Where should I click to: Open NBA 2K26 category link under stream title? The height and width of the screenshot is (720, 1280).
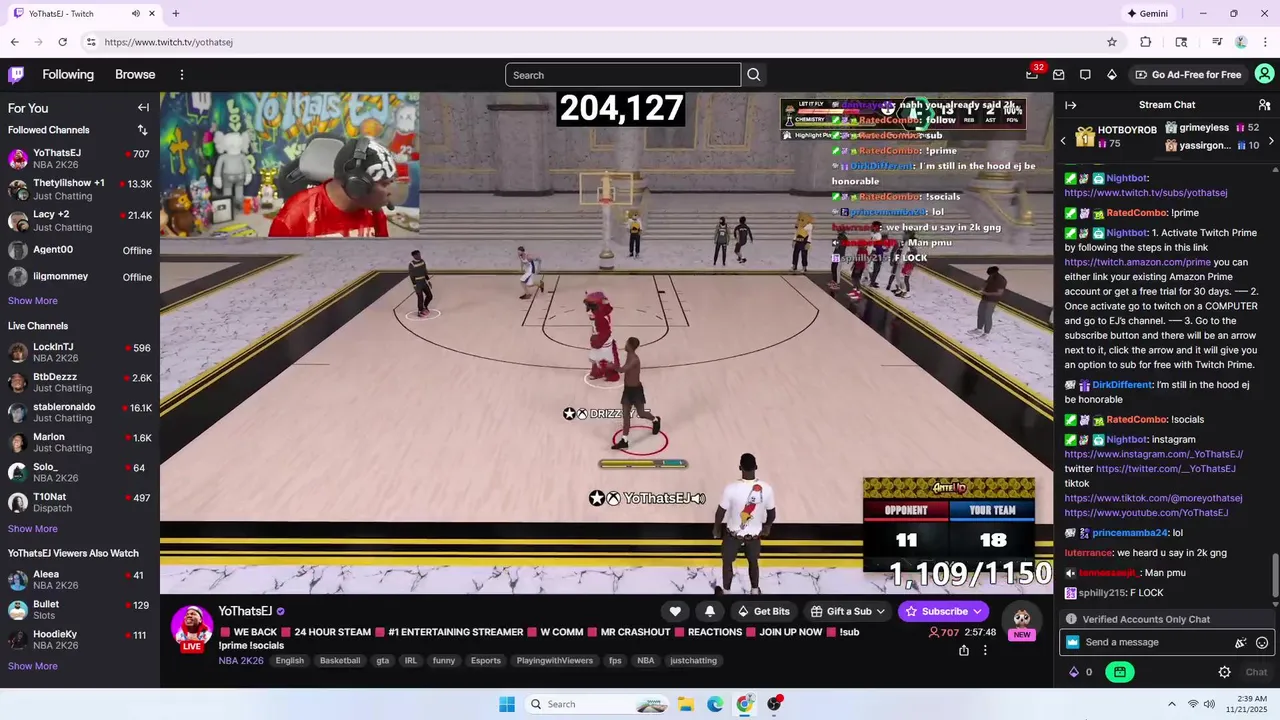tap(241, 661)
